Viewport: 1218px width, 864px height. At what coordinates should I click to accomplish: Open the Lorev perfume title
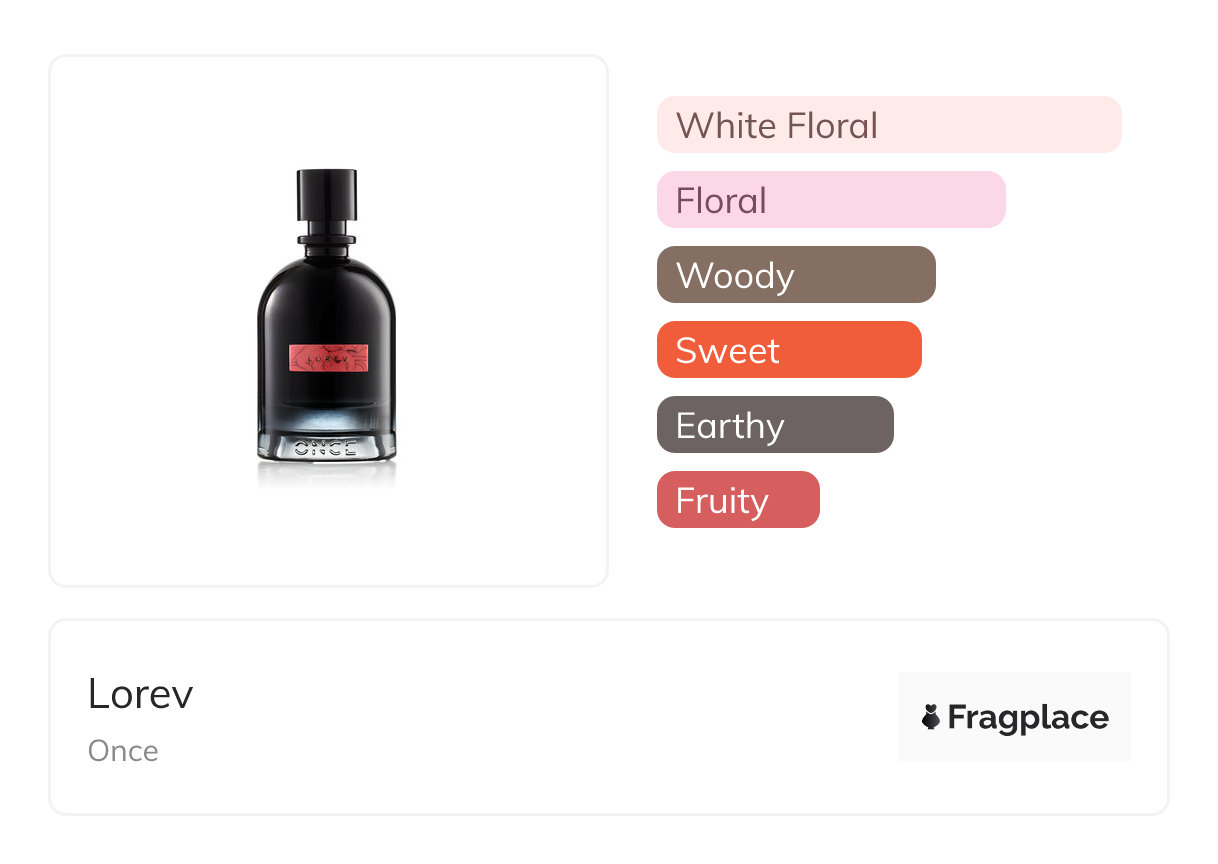(140, 693)
